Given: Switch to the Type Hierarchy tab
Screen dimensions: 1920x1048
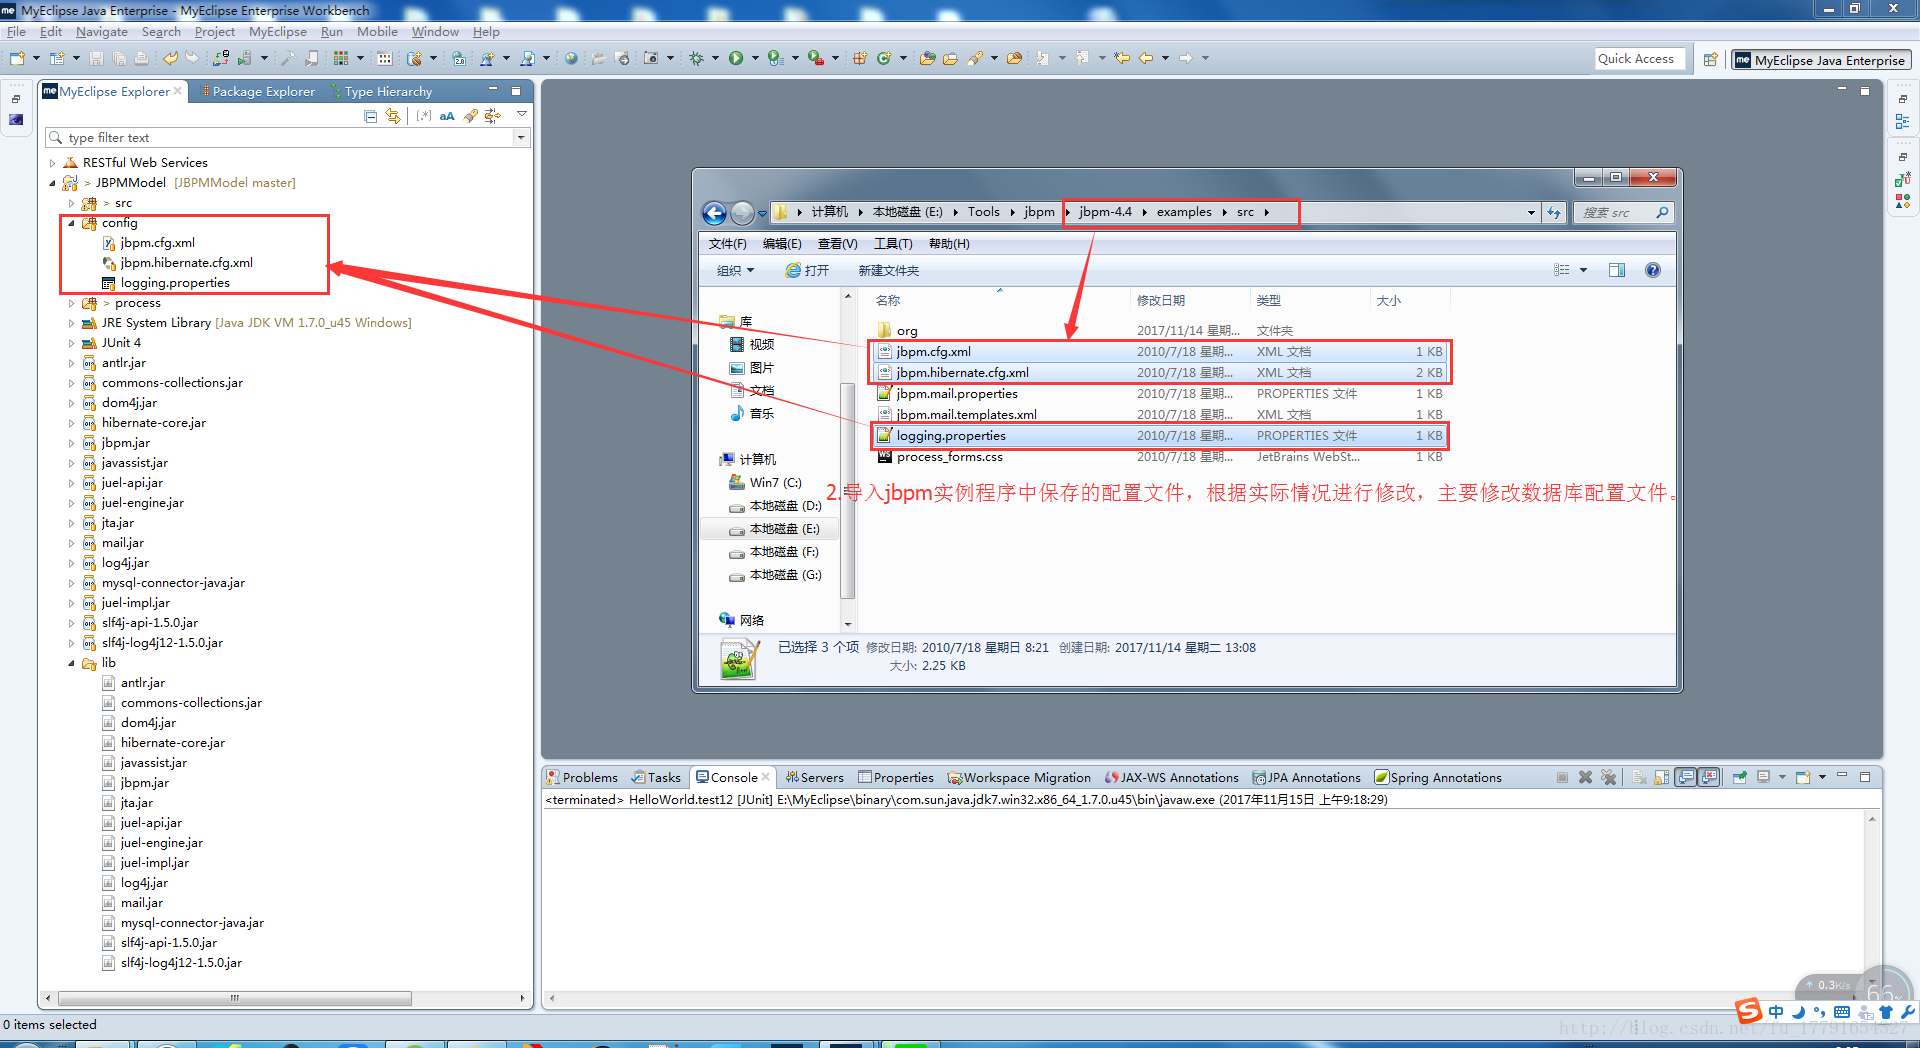Looking at the screenshot, I should click(382, 92).
